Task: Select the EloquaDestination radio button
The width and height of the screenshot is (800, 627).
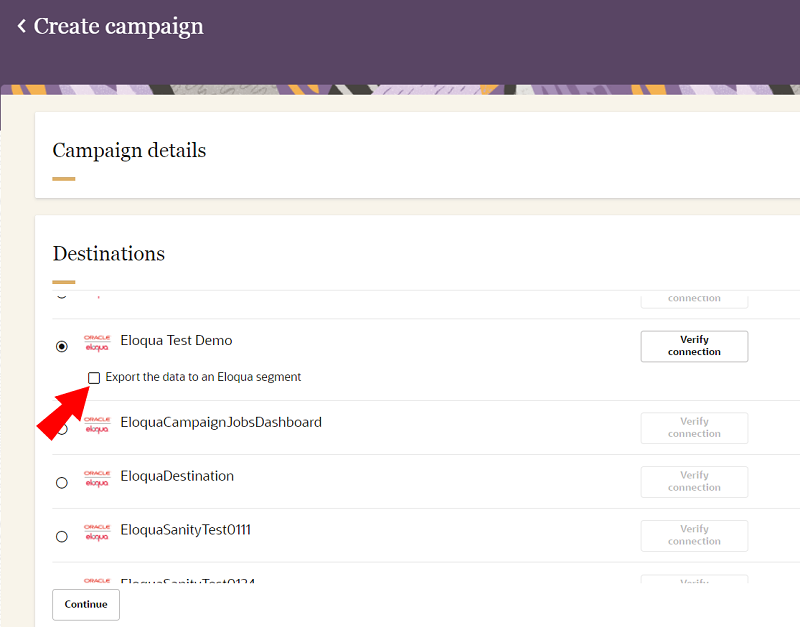Action: pyautogui.click(x=62, y=483)
